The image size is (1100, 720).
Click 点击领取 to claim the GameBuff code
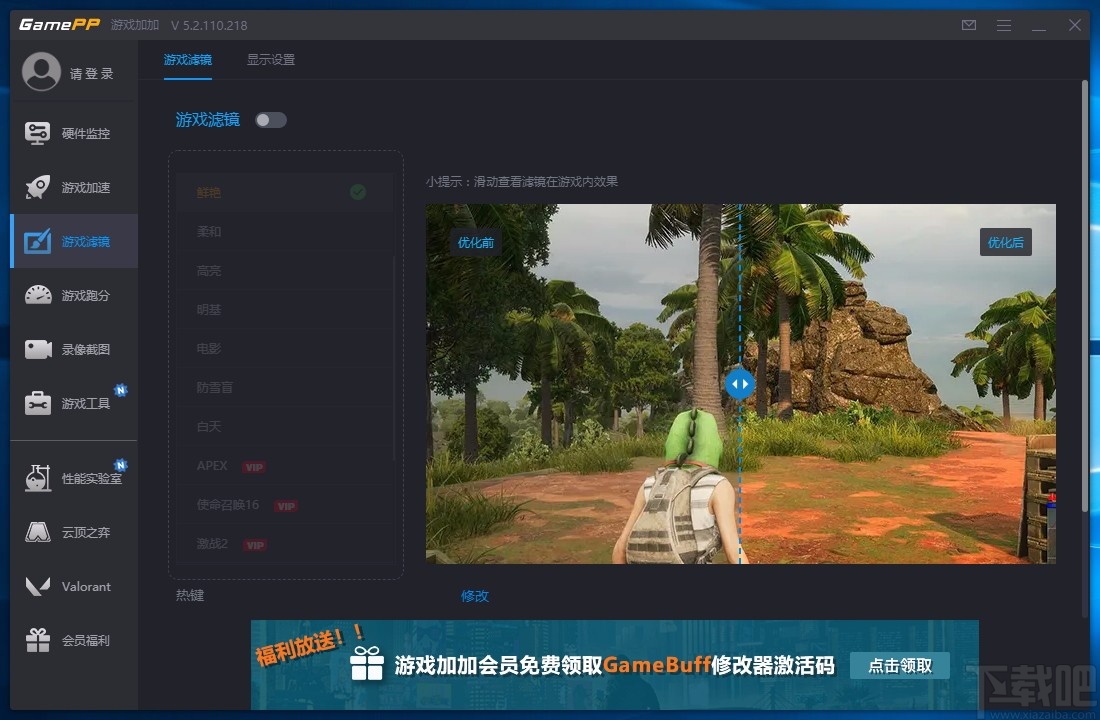[899, 665]
